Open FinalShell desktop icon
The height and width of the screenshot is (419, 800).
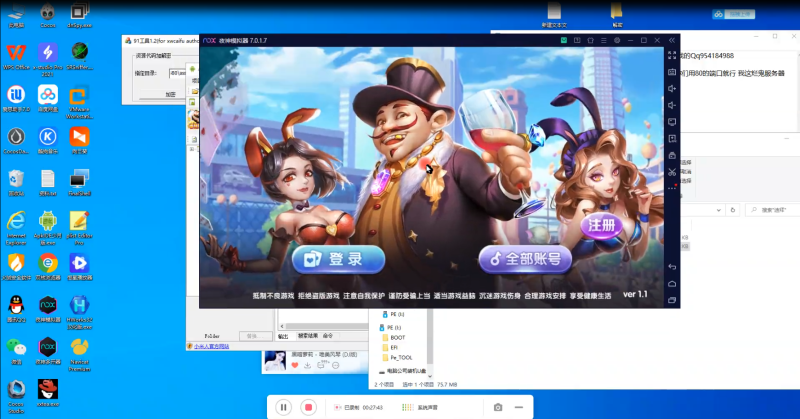pyautogui.click(x=79, y=183)
